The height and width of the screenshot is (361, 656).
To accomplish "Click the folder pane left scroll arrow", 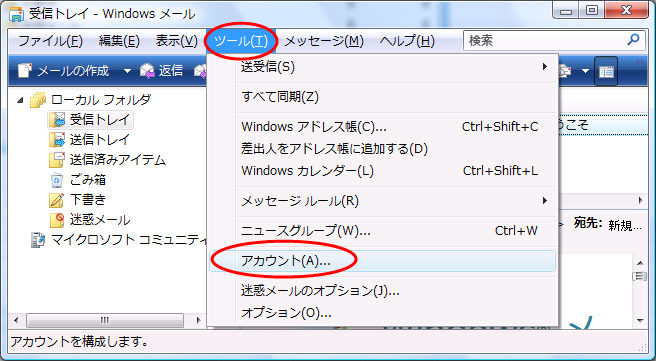I will pyautogui.click(x=16, y=321).
